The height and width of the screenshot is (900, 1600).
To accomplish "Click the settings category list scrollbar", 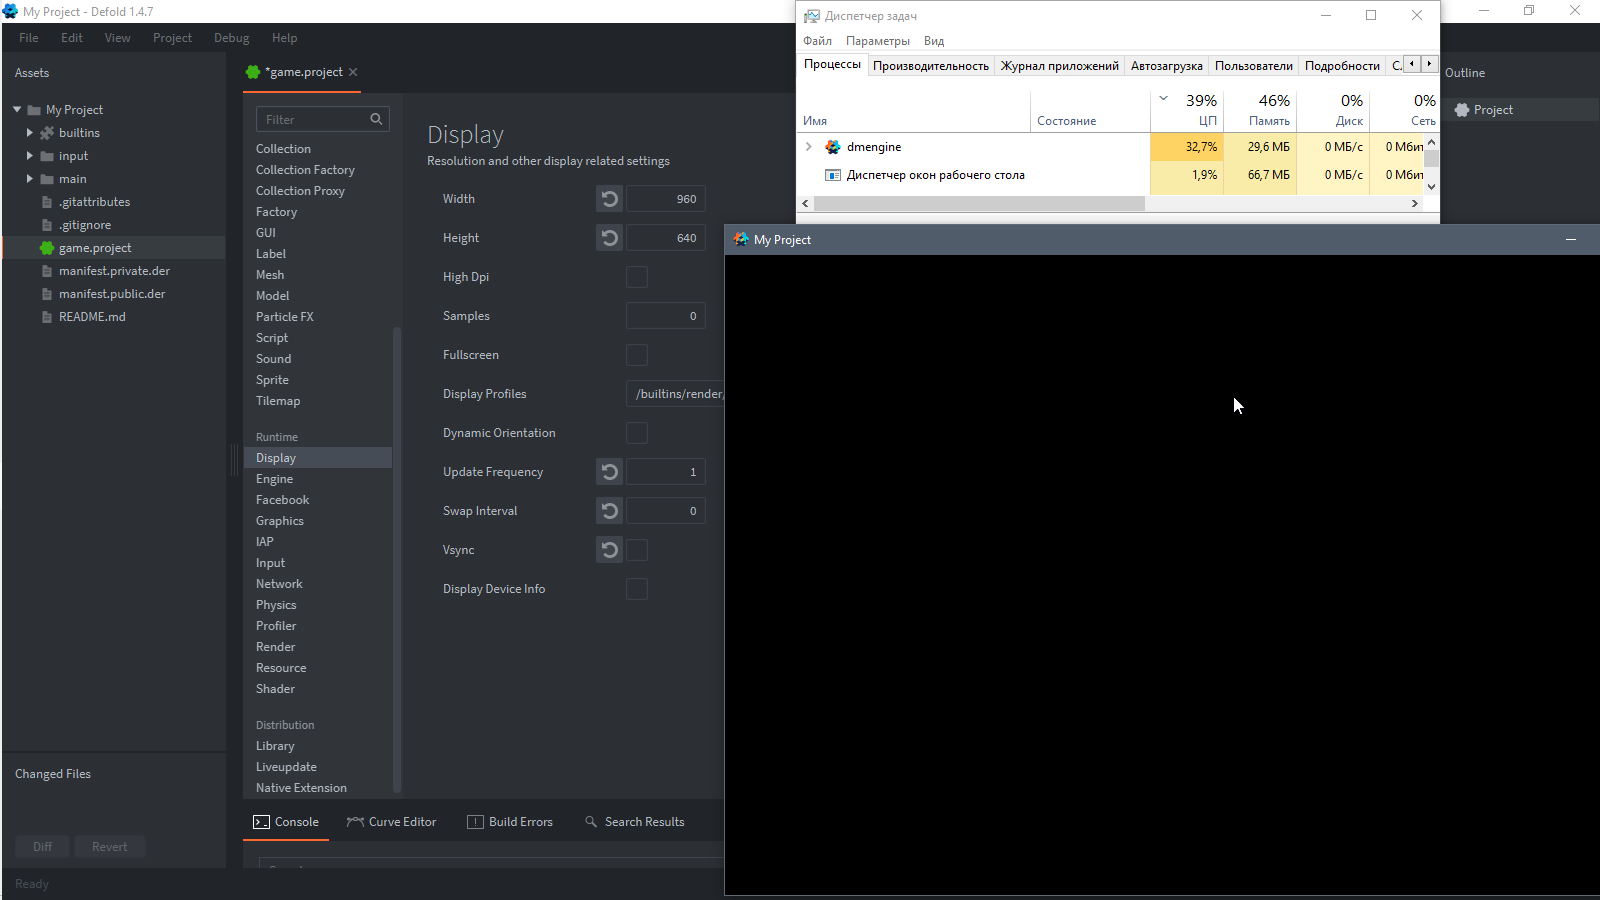I will coord(397,559).
